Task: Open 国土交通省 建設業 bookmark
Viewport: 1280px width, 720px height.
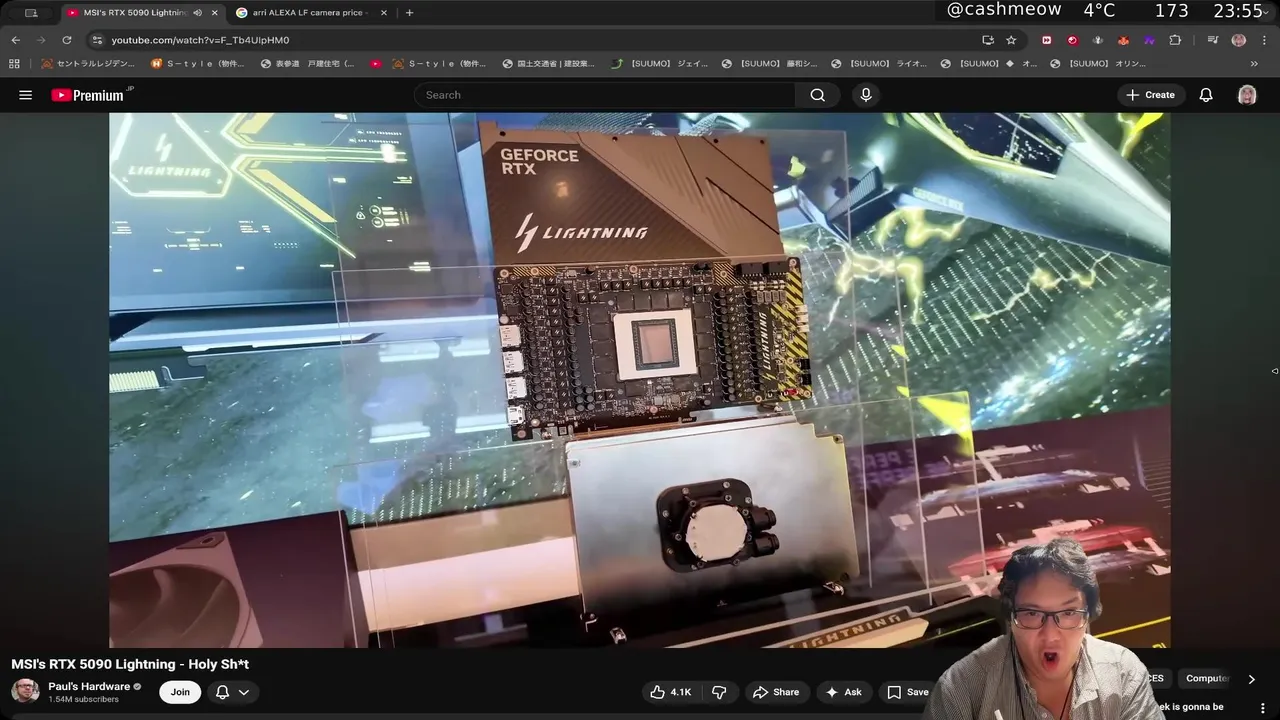Action: [x=547, y=64]
